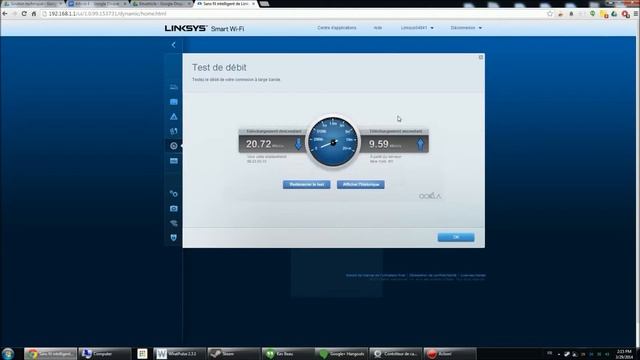This screenshot has width=640, height=360.
Task: Open the Windows Start button
Action: click(8, 353)
